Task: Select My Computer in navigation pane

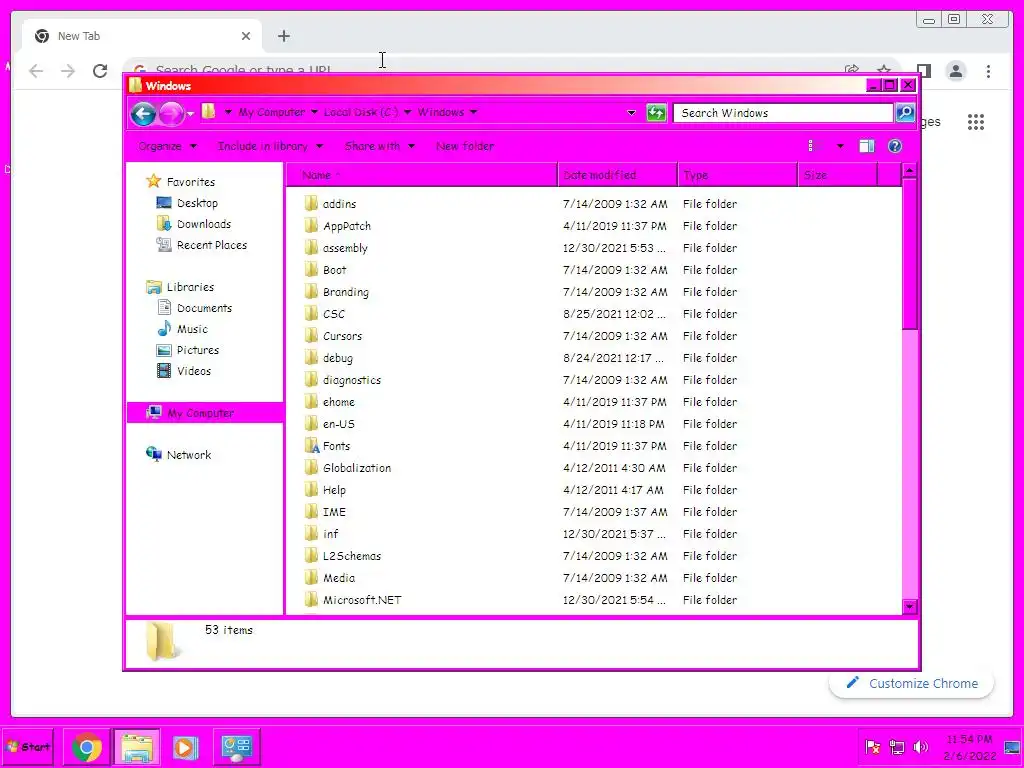Action: [205, 413]
